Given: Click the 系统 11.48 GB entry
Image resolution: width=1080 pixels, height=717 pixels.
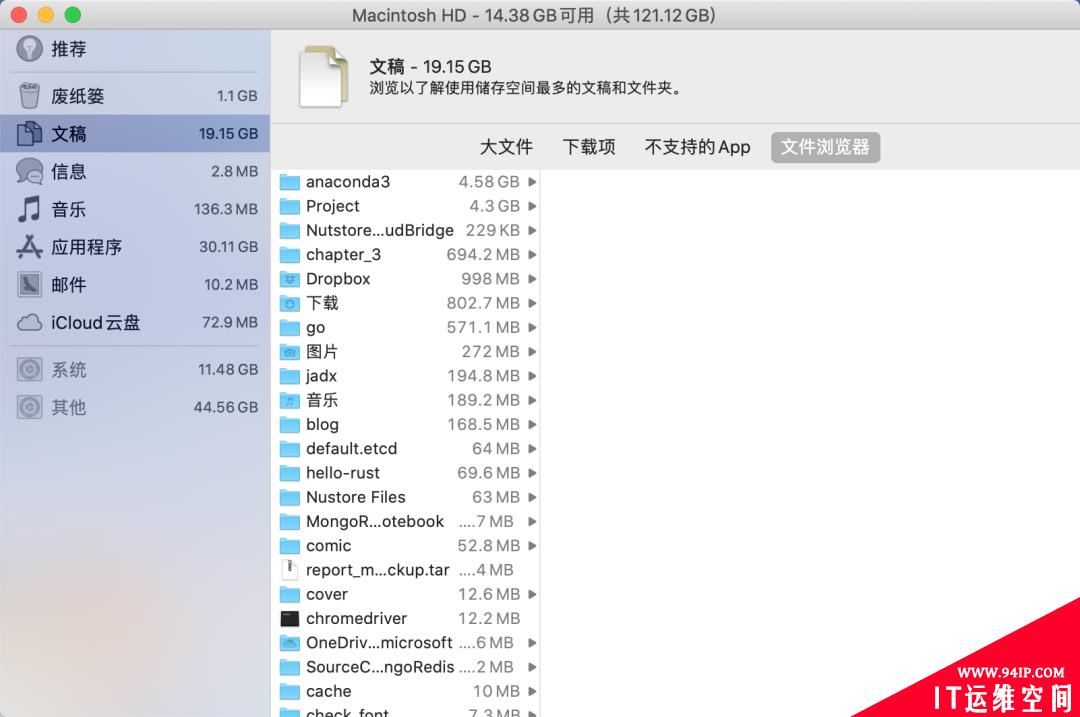Looking at the screenshot, I should 135,370.
